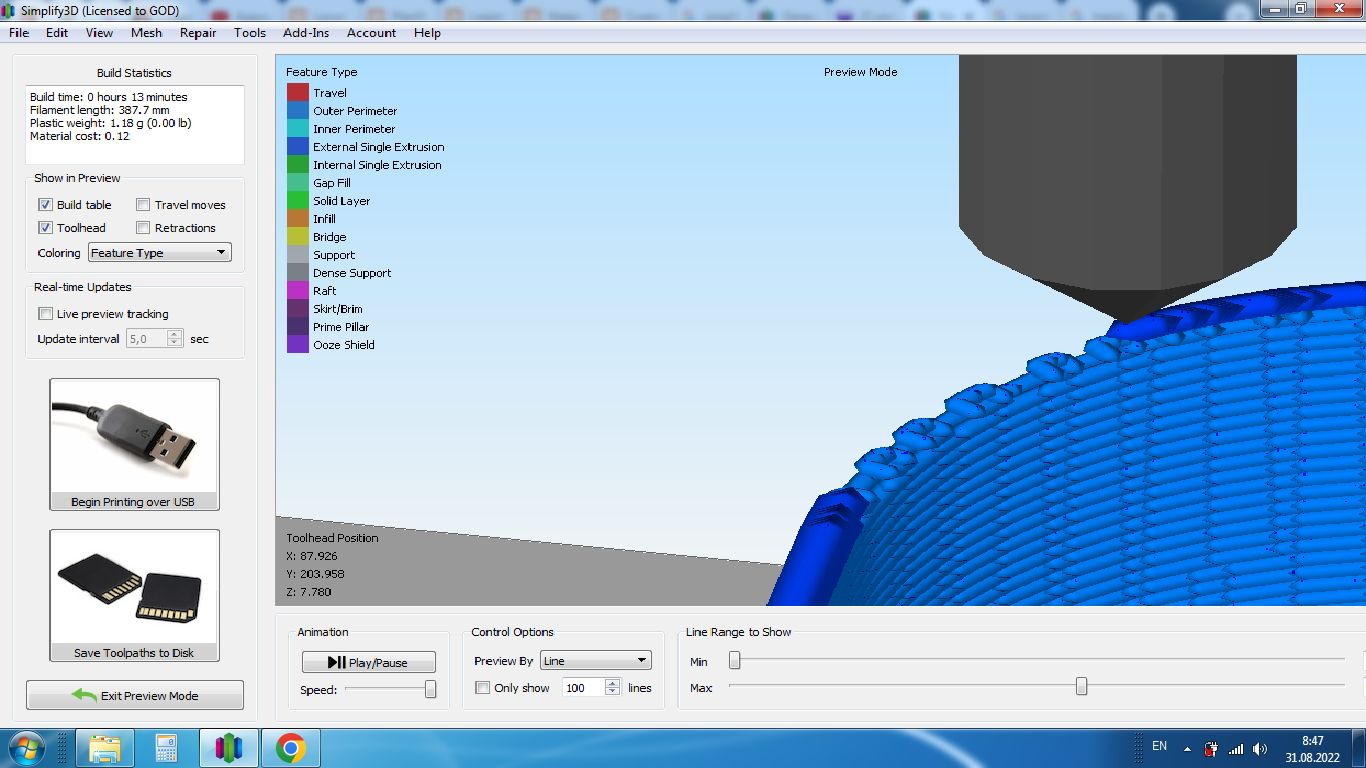Click the taskbar clock showing 8:47

[x=1312, y=741]
